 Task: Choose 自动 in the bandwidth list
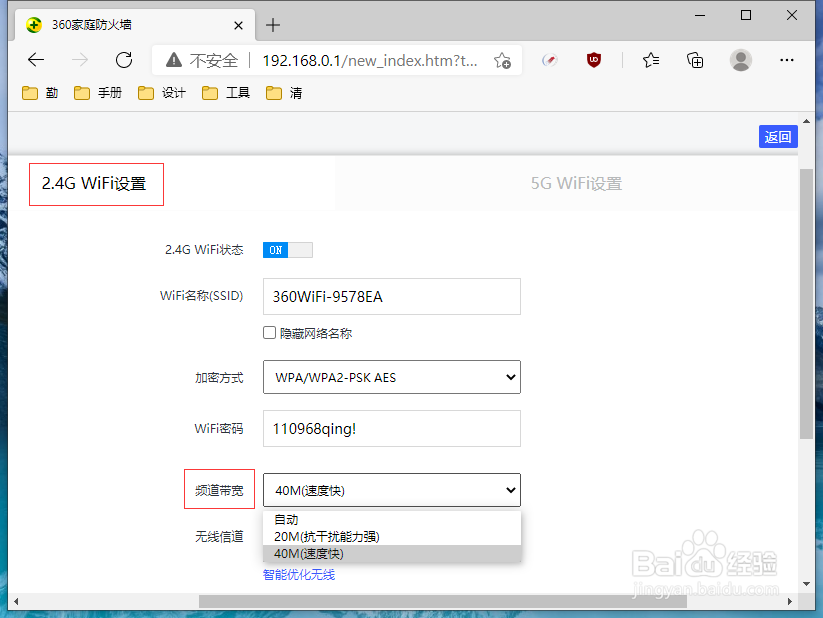tap(392, 519)
